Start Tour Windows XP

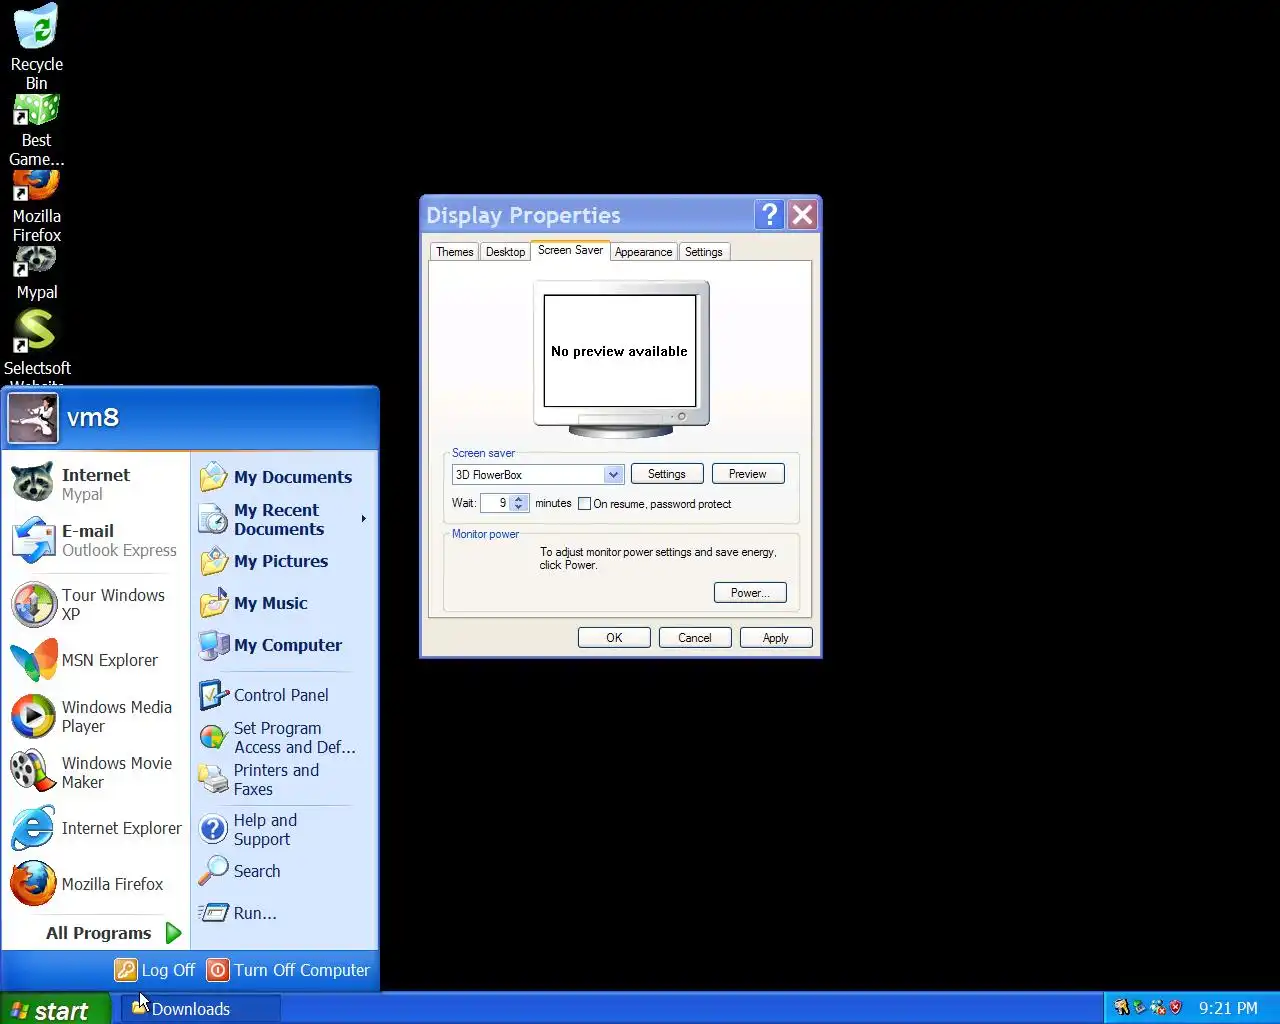pyautogui.click(x=96, y=604)
